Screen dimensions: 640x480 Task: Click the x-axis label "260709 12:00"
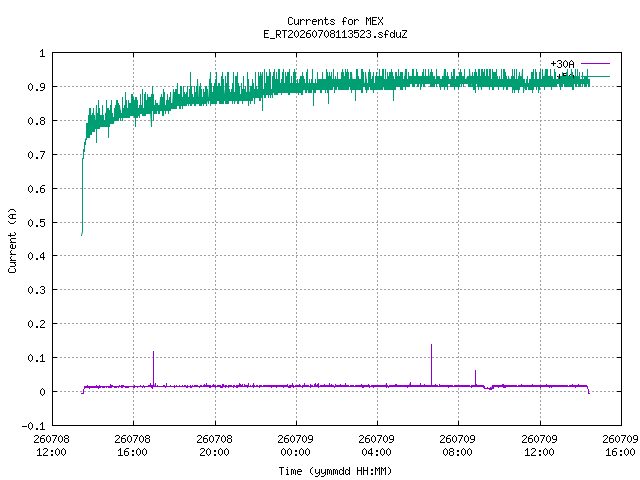click(539, 445)
